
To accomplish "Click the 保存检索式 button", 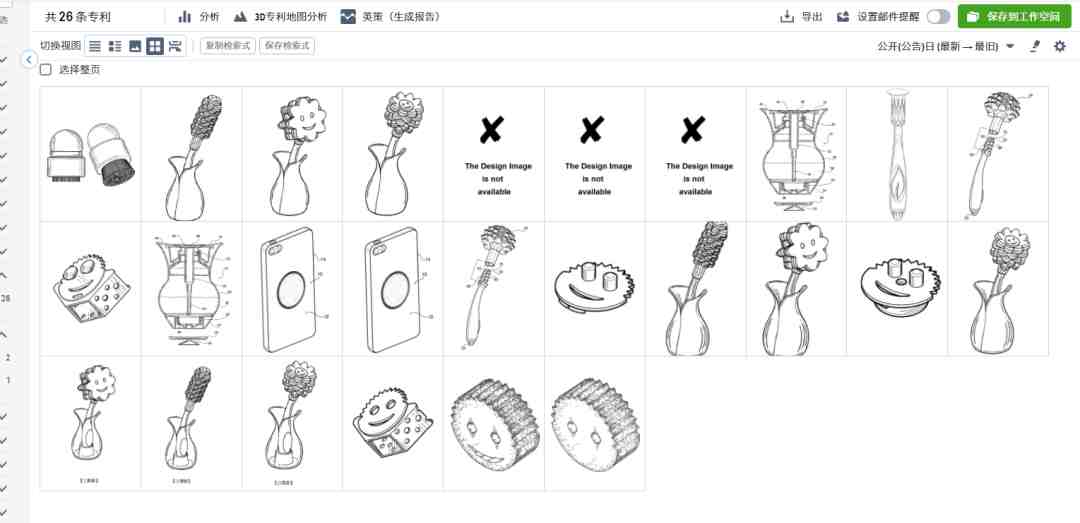I will tap(287, 46).
